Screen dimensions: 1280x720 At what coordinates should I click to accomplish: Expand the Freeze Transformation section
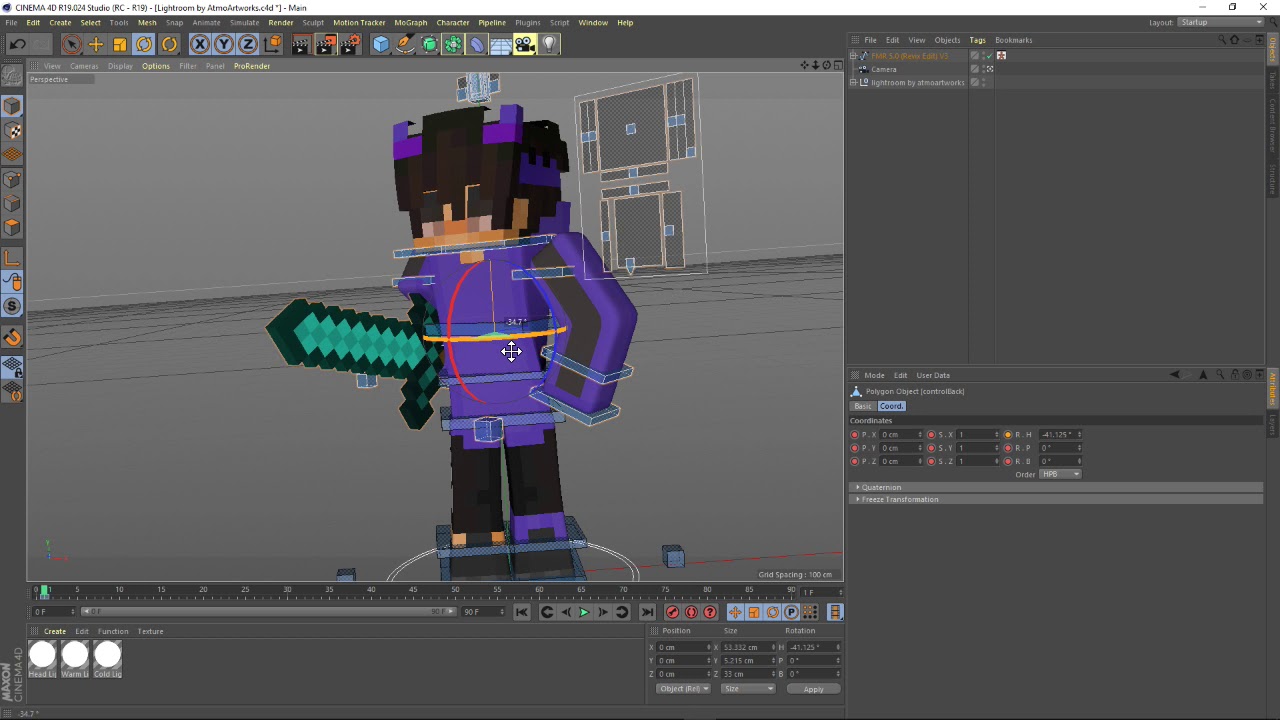click(857, 499)
